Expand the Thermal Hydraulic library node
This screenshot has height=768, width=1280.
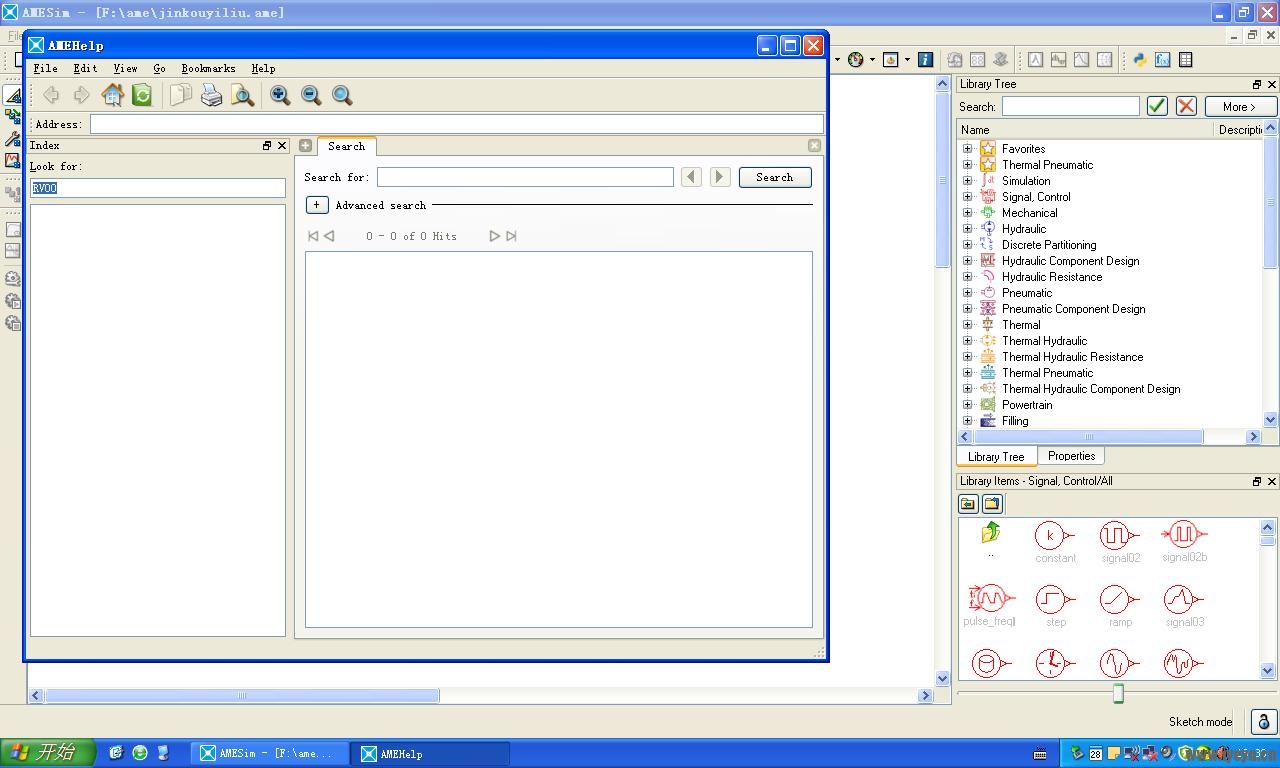coord(967,341)
